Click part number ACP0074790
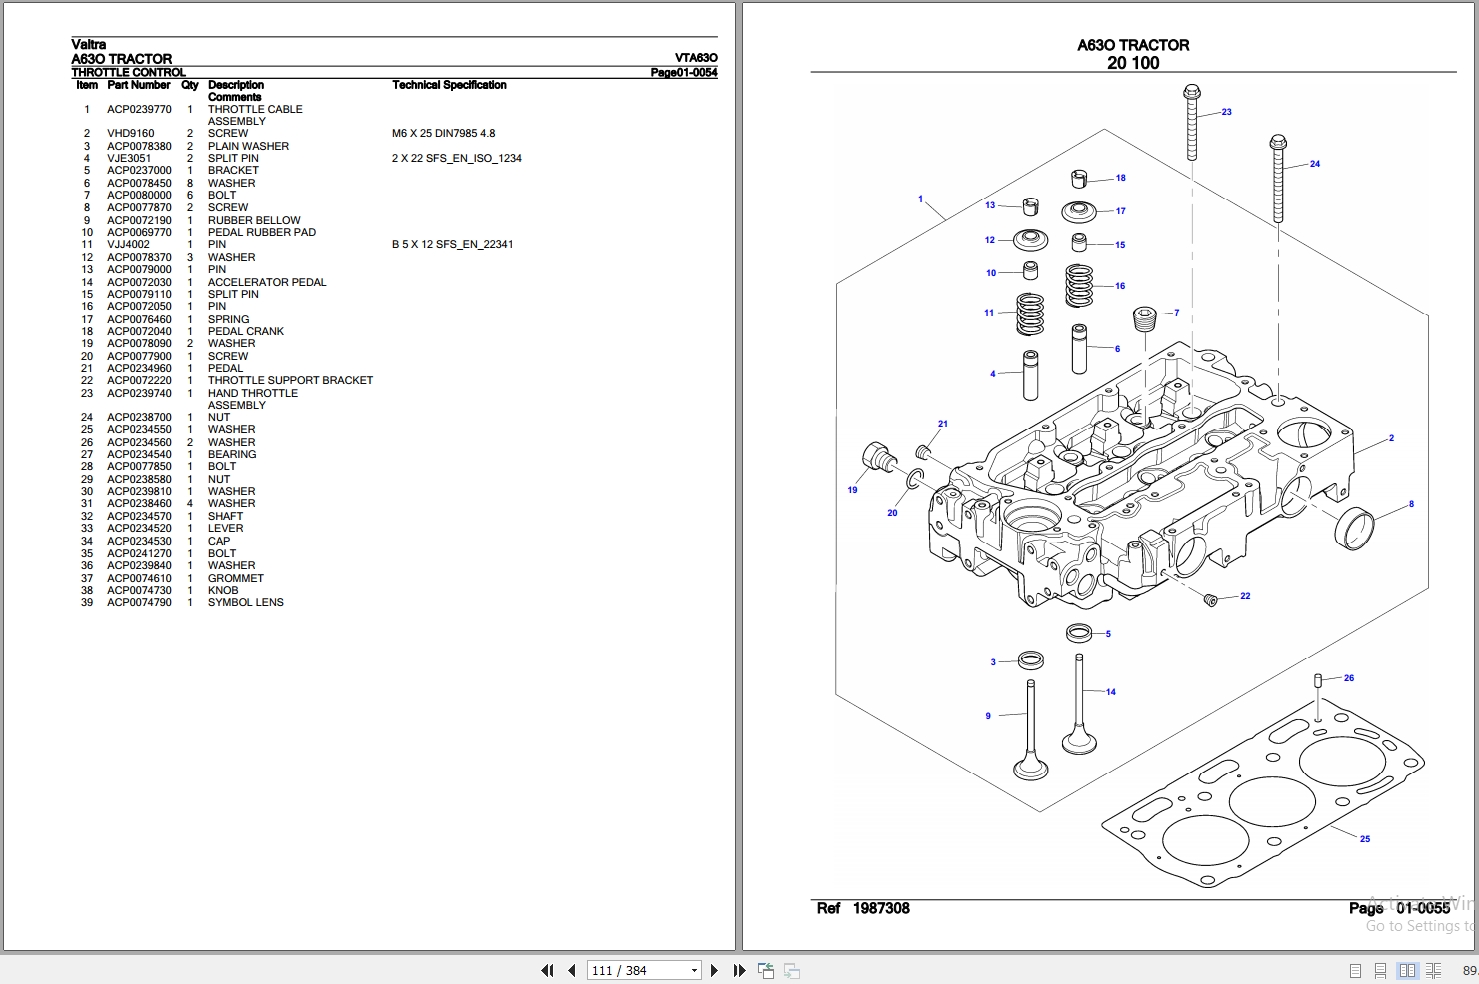 click(139, 602)
